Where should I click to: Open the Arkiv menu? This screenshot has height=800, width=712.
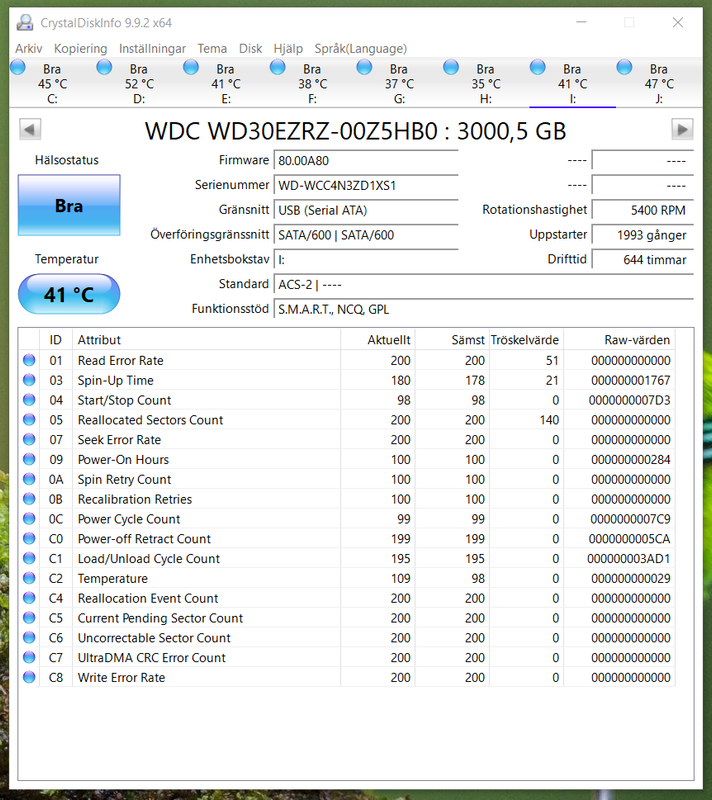click(29, 48)
